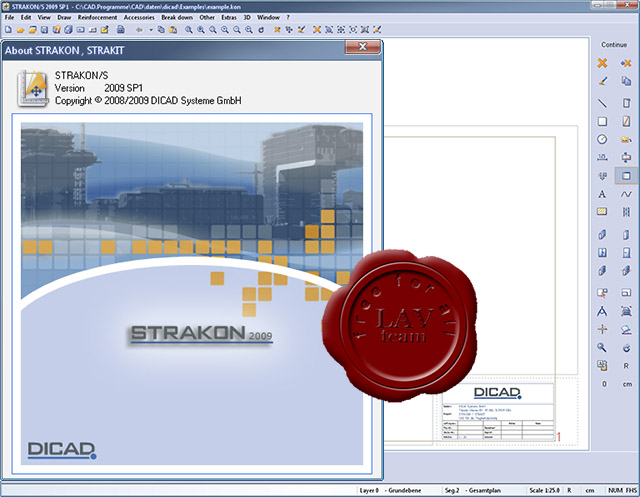Open the ? help menu

288,18
